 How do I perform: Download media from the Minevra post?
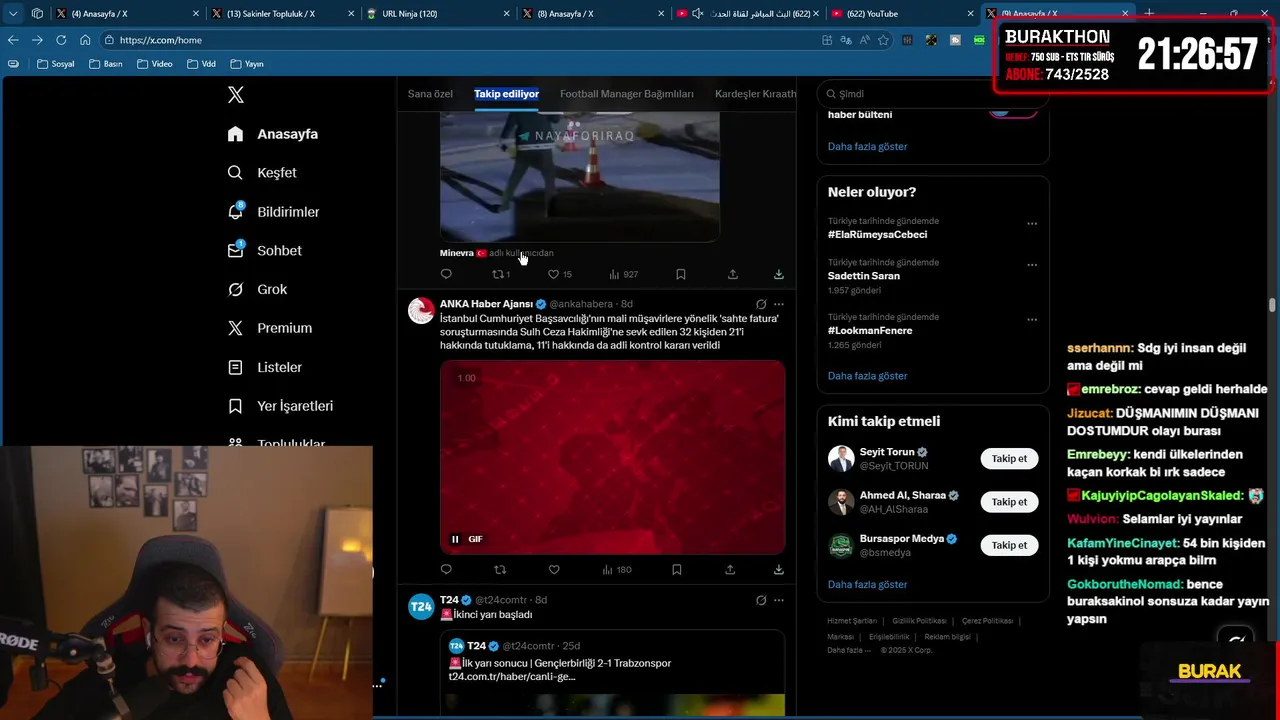pyautogui.click(x=778, y=274)
